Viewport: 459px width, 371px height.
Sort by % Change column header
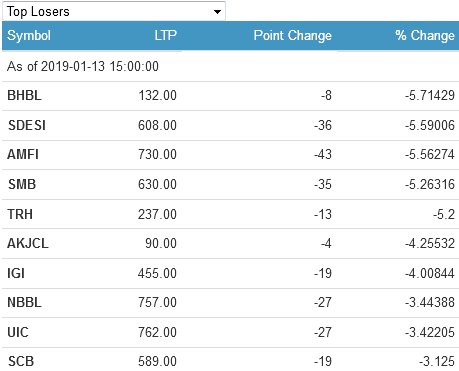425,35
